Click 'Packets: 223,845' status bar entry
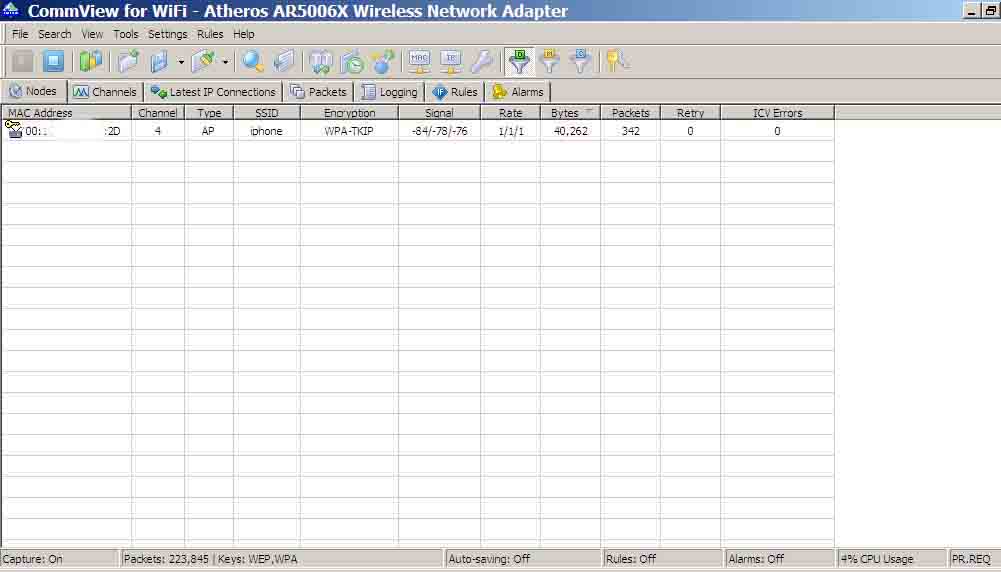 pos(166,559)
